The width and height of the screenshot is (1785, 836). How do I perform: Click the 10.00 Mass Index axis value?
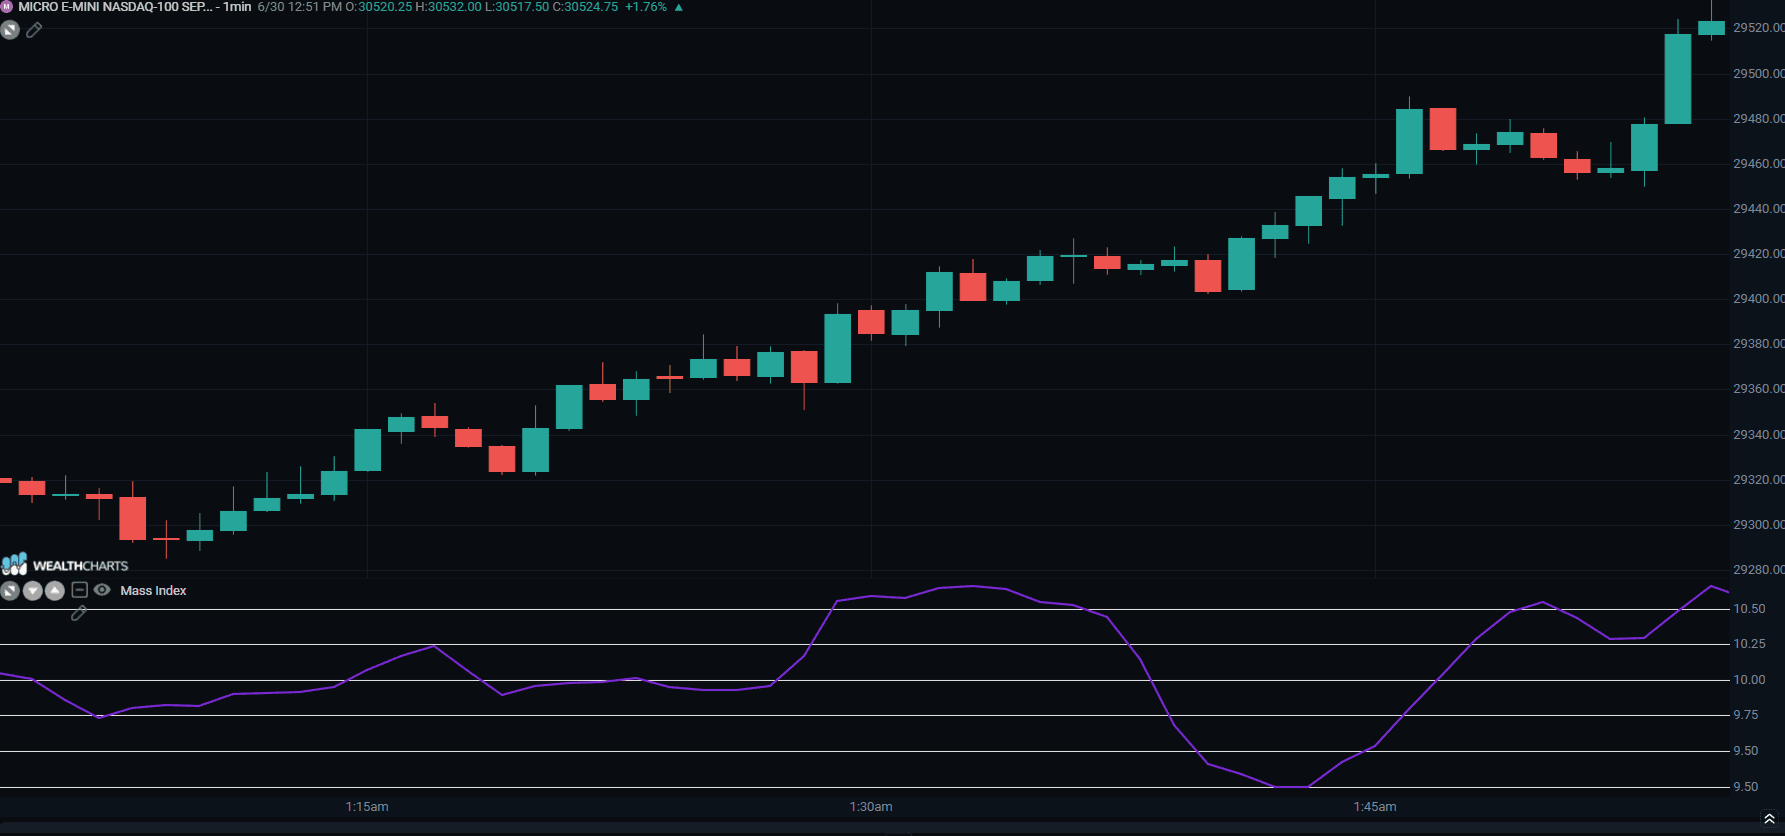1749,680
